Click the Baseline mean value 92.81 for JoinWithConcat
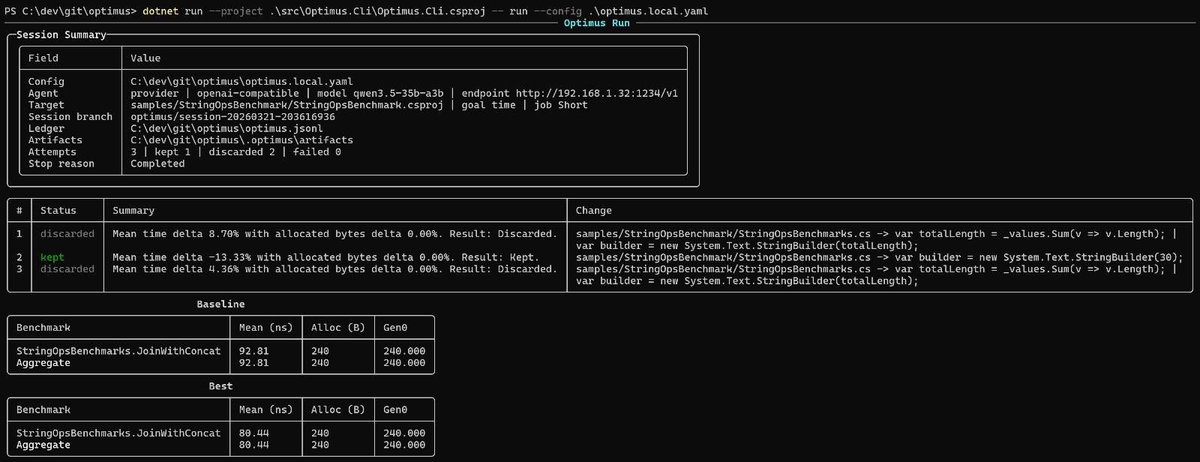The image size is (1200, 462). tap(254, 351)
